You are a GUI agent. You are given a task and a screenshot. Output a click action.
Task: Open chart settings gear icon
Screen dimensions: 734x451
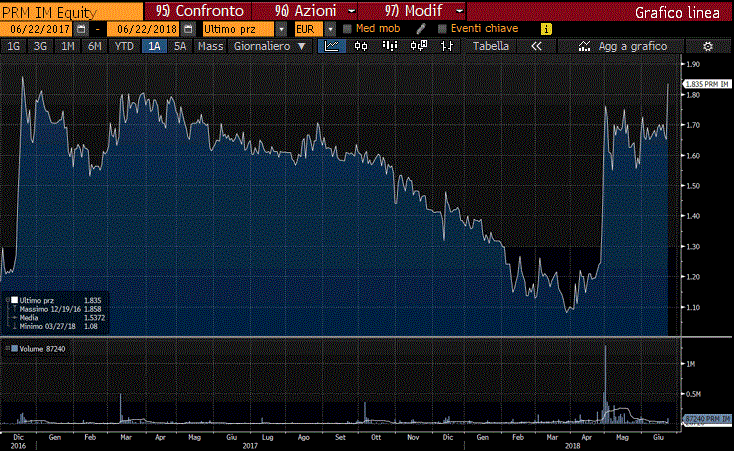coord(708,46)
